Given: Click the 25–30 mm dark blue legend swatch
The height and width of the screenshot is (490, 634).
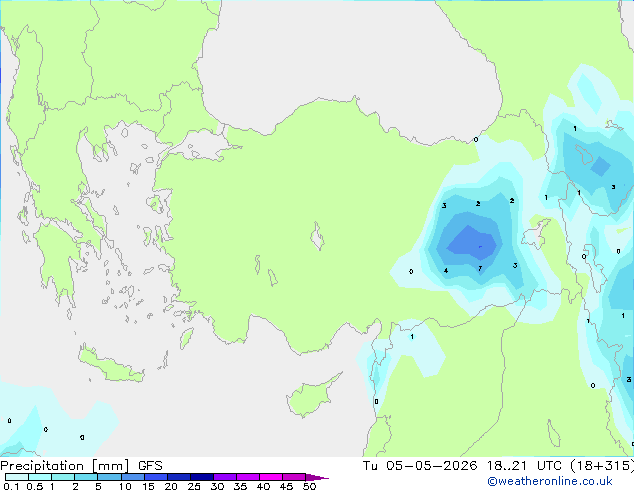Looking at the screenshot, I should tap(201, 477).
